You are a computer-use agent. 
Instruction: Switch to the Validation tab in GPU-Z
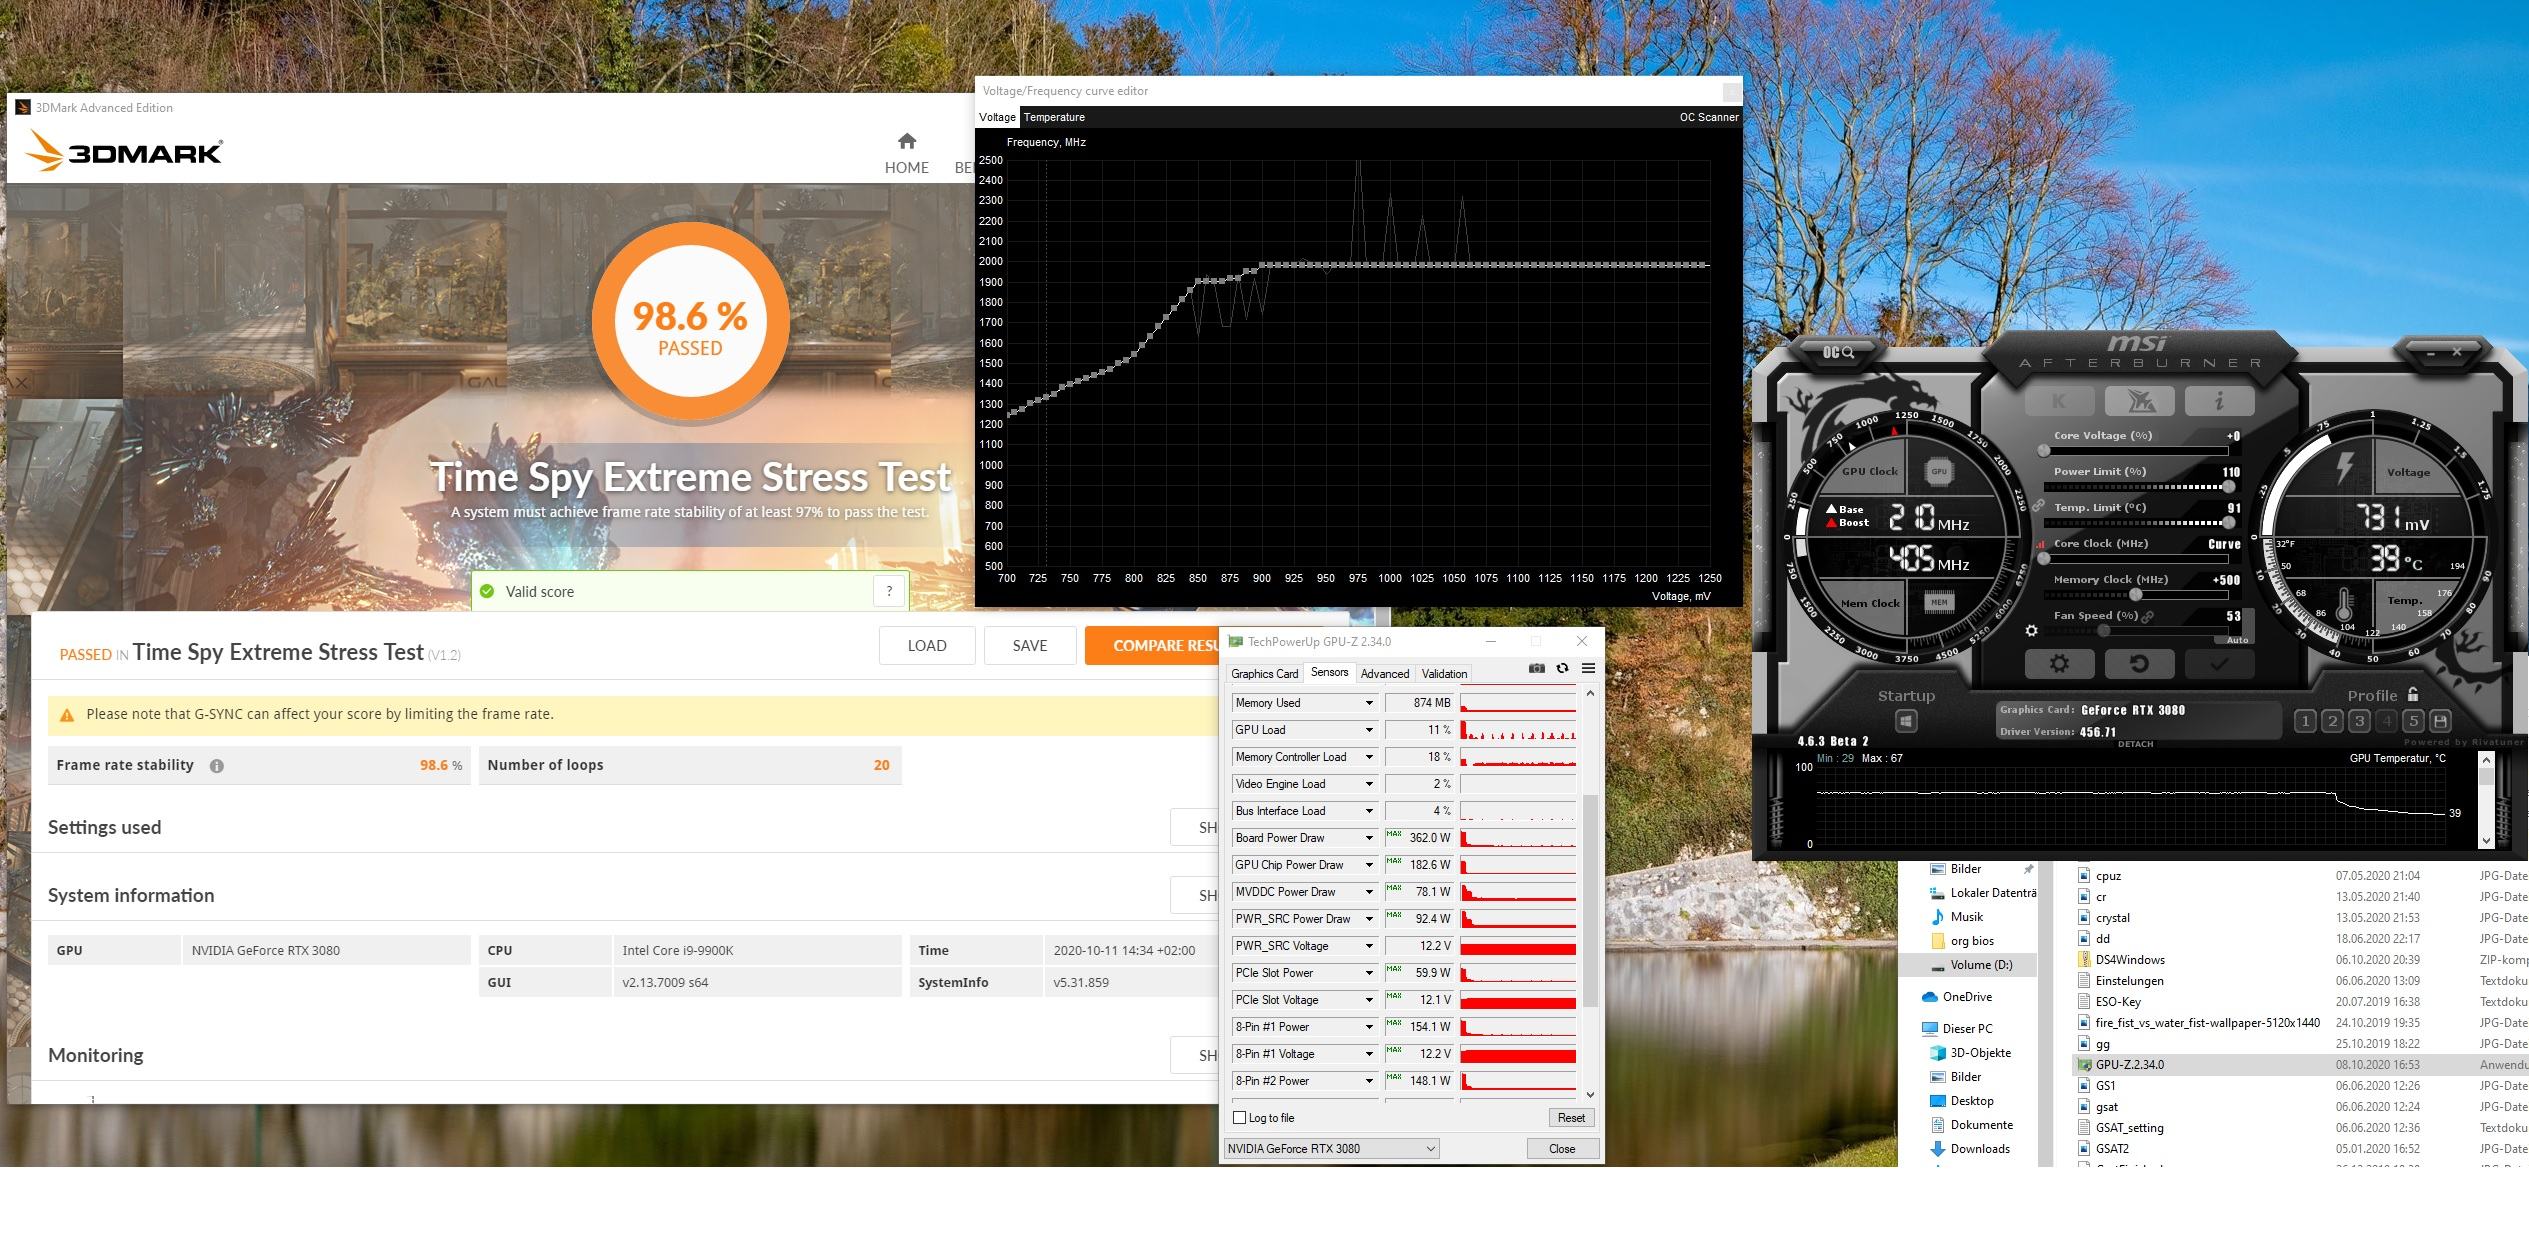click(1444, 674)
